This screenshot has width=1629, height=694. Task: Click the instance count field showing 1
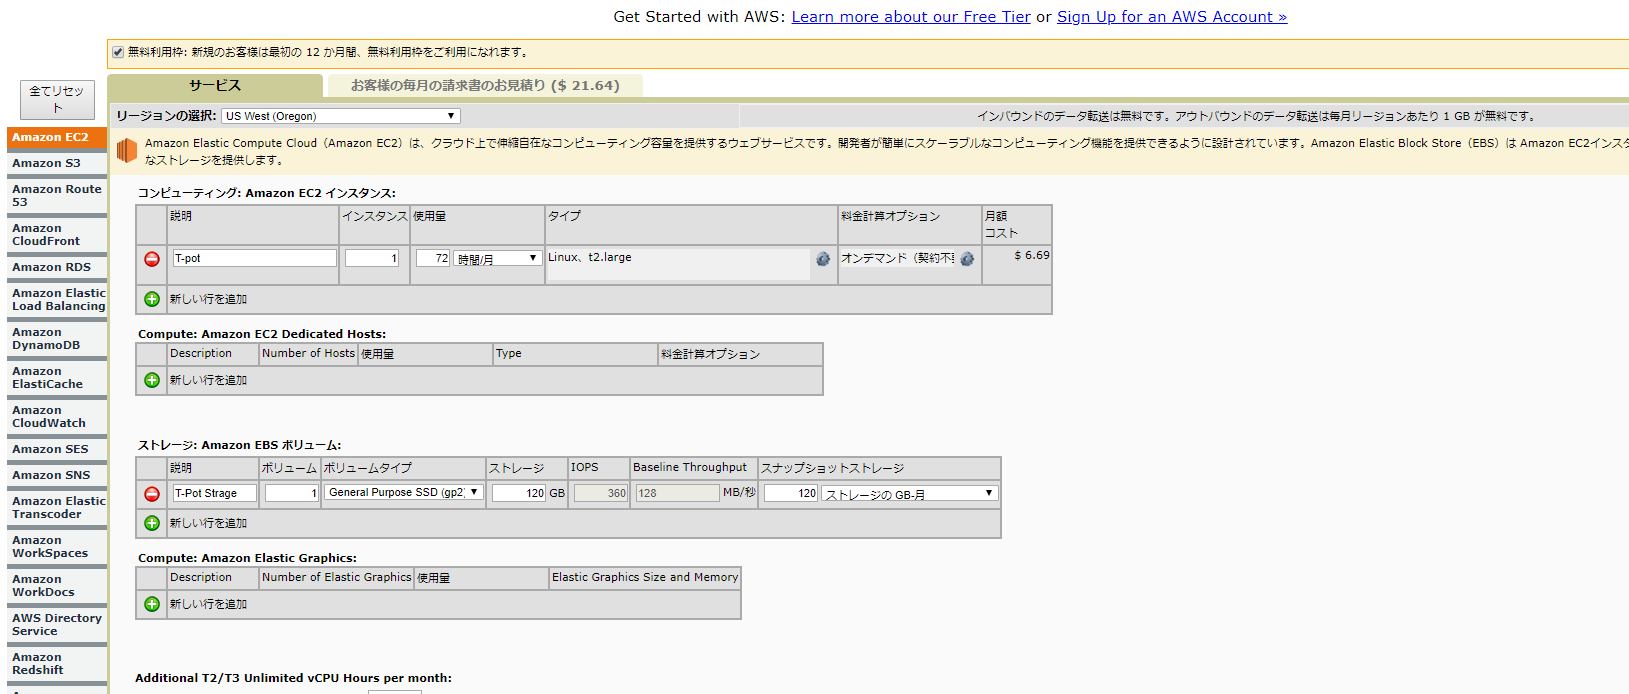(x=372, y=258)
